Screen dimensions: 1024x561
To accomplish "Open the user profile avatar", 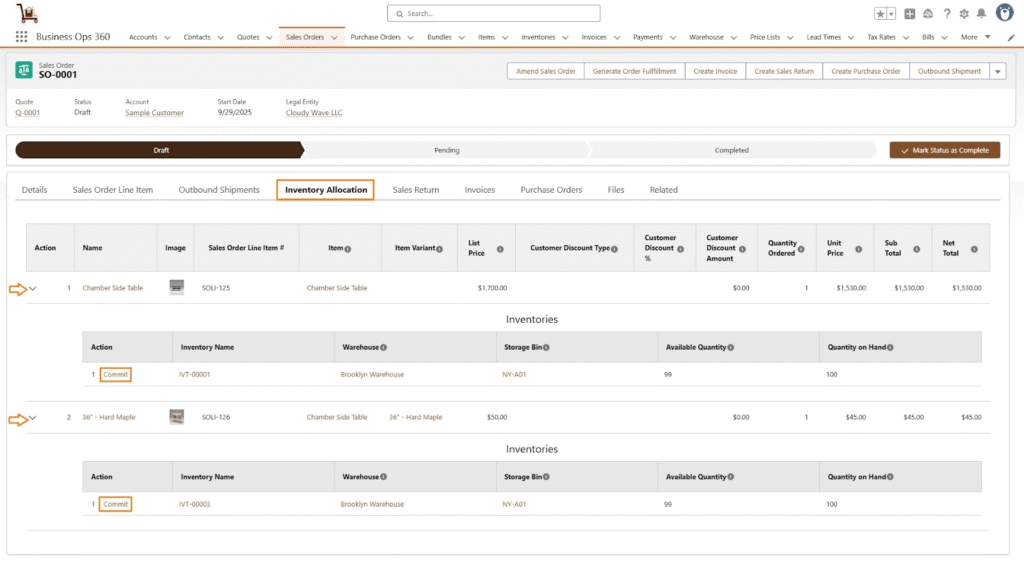I will (x=1004, y=14).
